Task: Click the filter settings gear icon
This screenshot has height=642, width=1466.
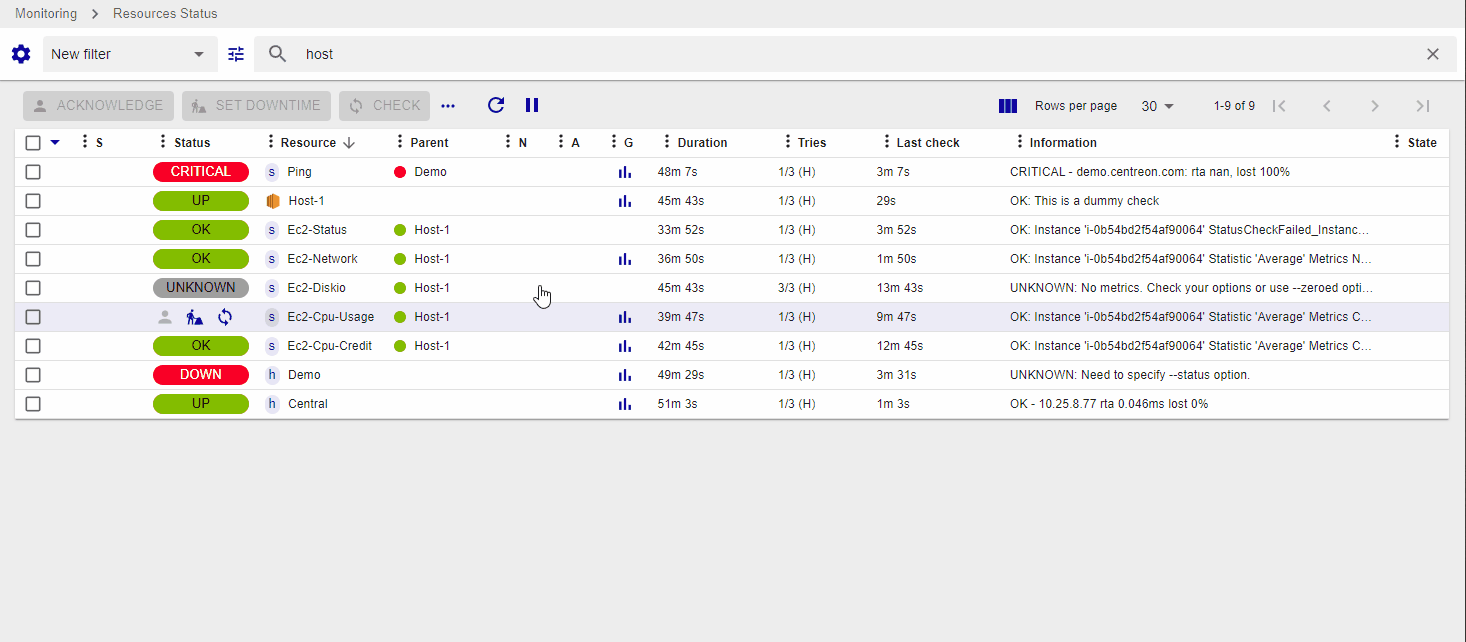Action: point(21,54)
